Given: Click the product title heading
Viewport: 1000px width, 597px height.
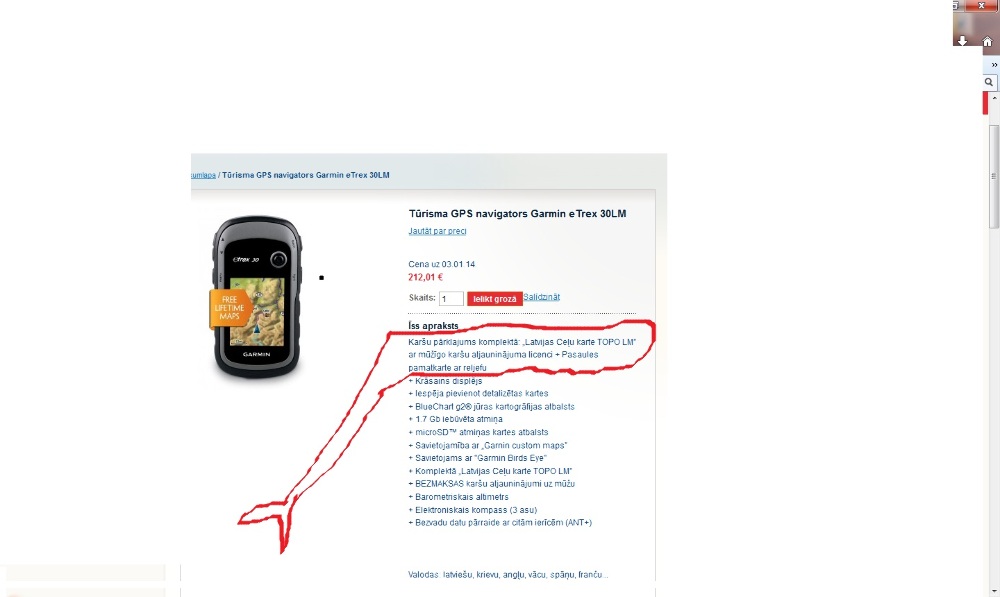Looking at the screenshot, I should click(517, 214).
